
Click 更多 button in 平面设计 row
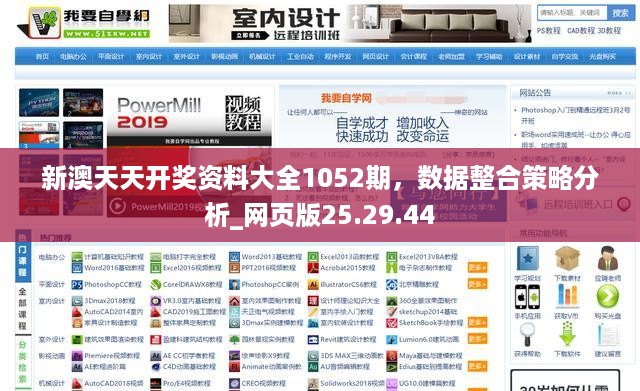coord(477,284)
